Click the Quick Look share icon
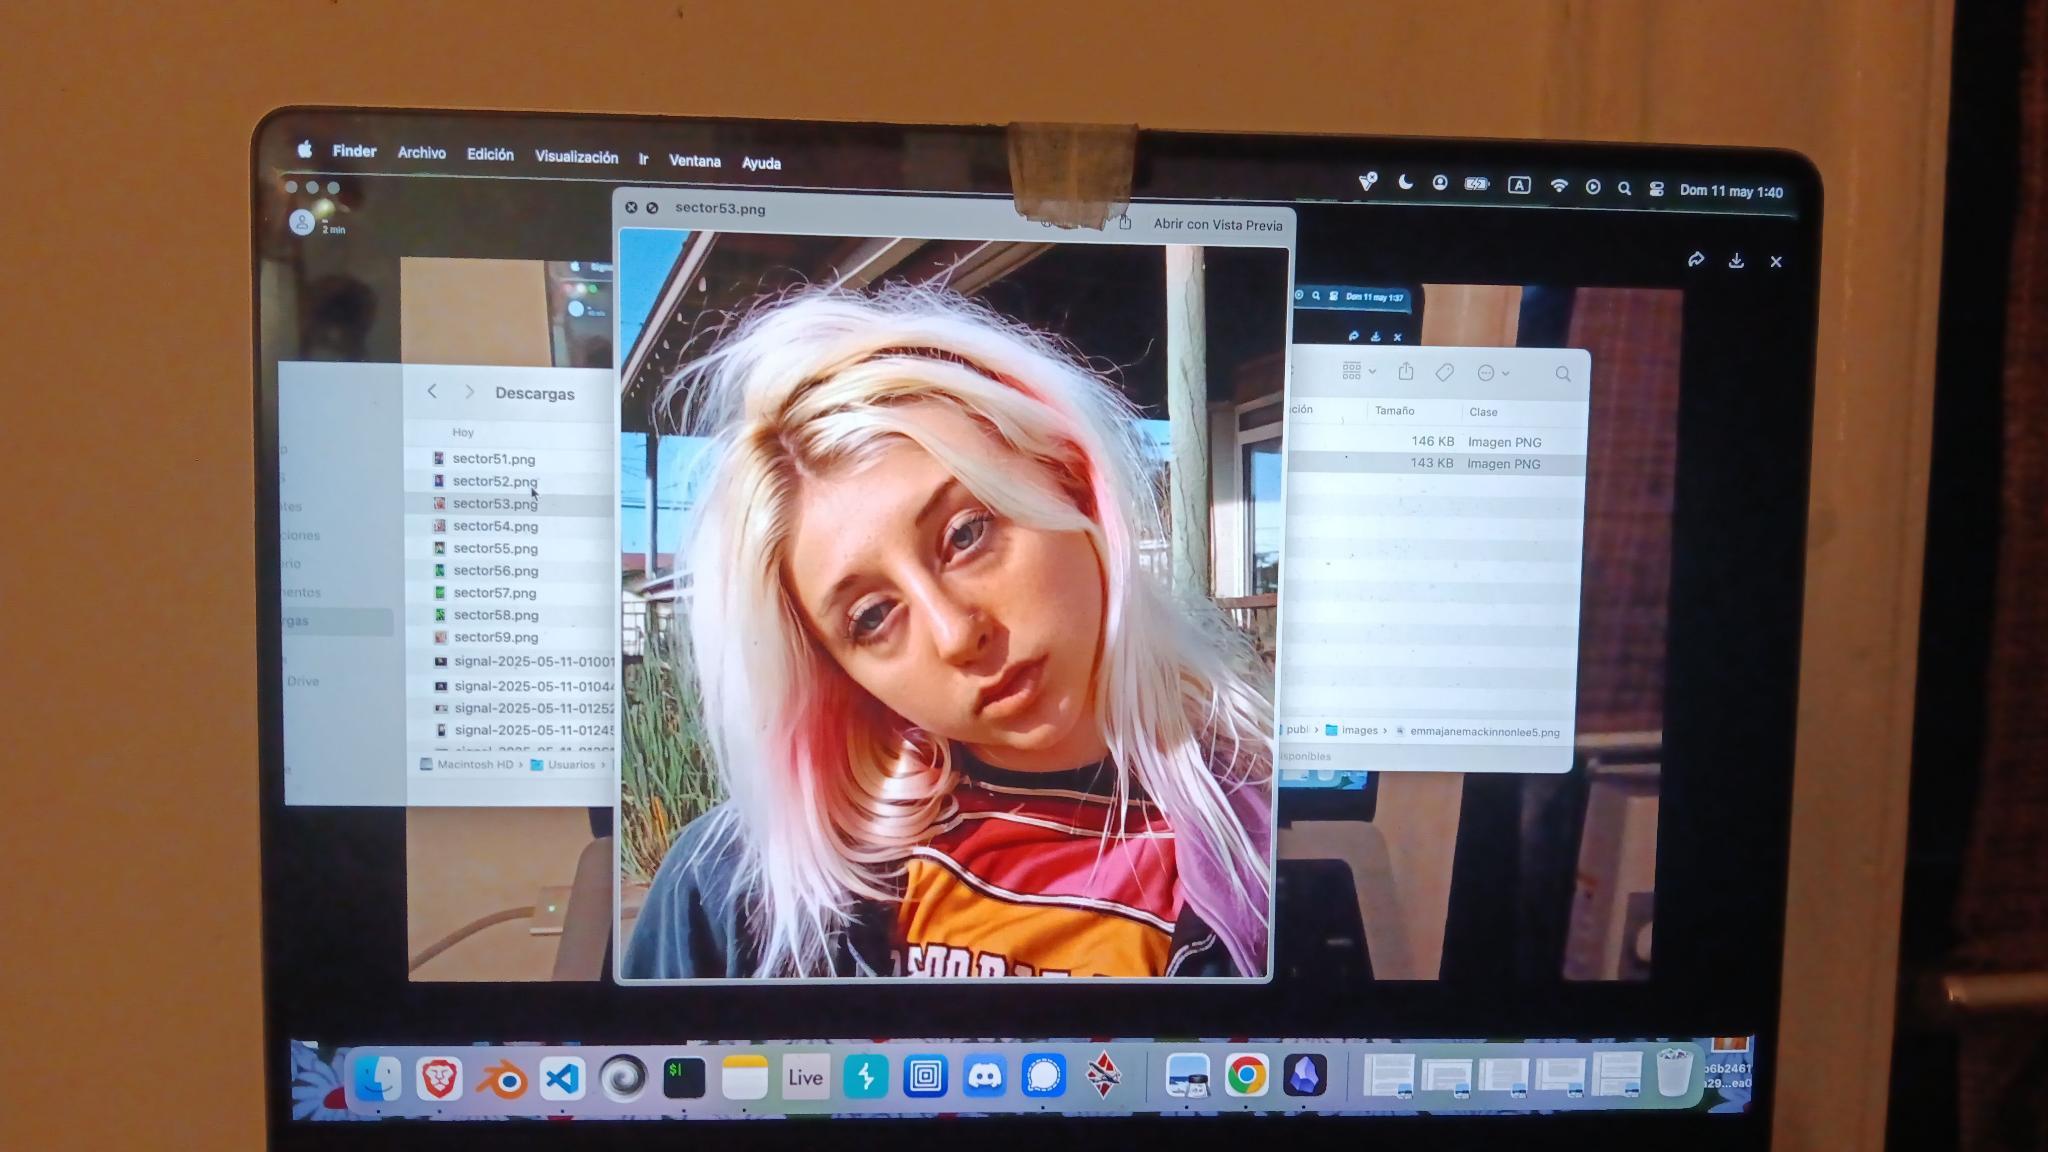 click(1125, 223)
